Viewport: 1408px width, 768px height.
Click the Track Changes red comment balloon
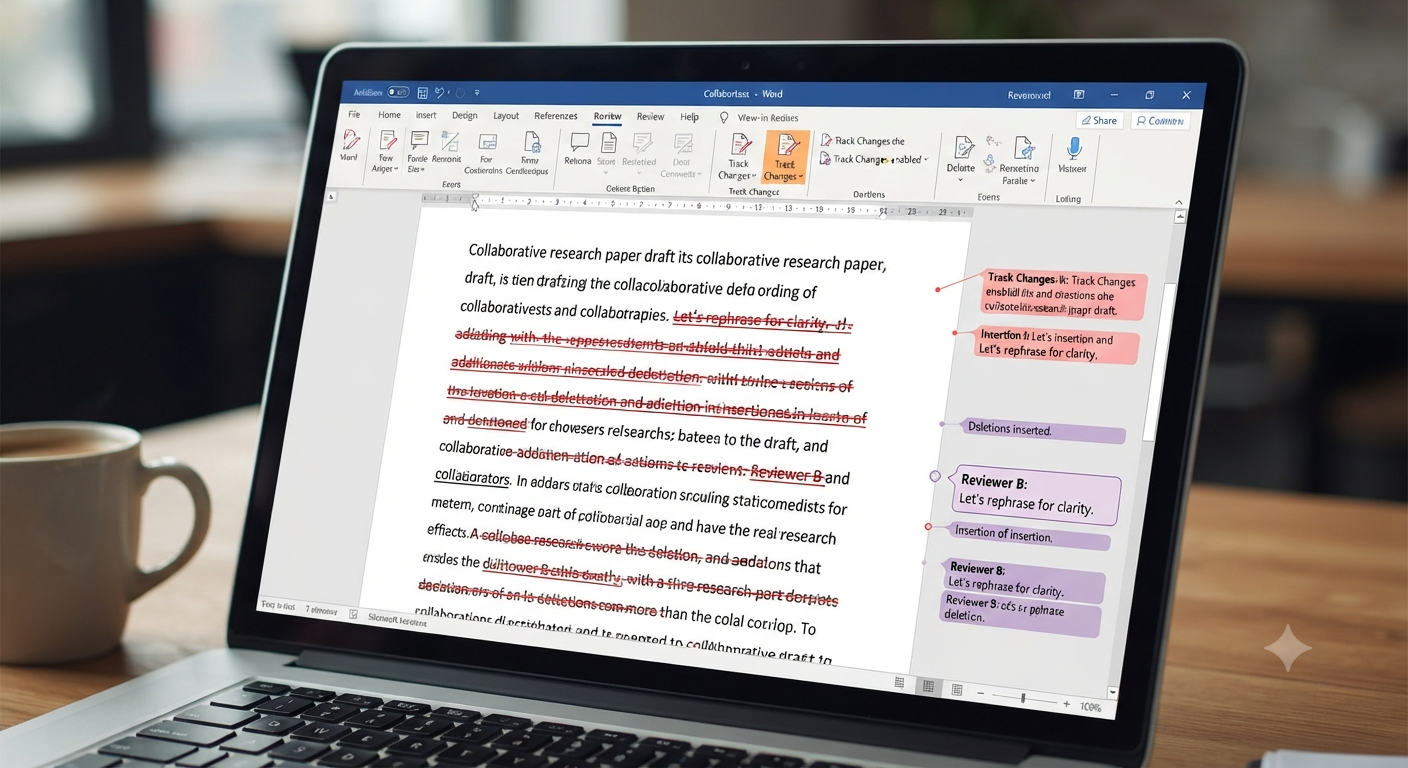pos(1062,295)
